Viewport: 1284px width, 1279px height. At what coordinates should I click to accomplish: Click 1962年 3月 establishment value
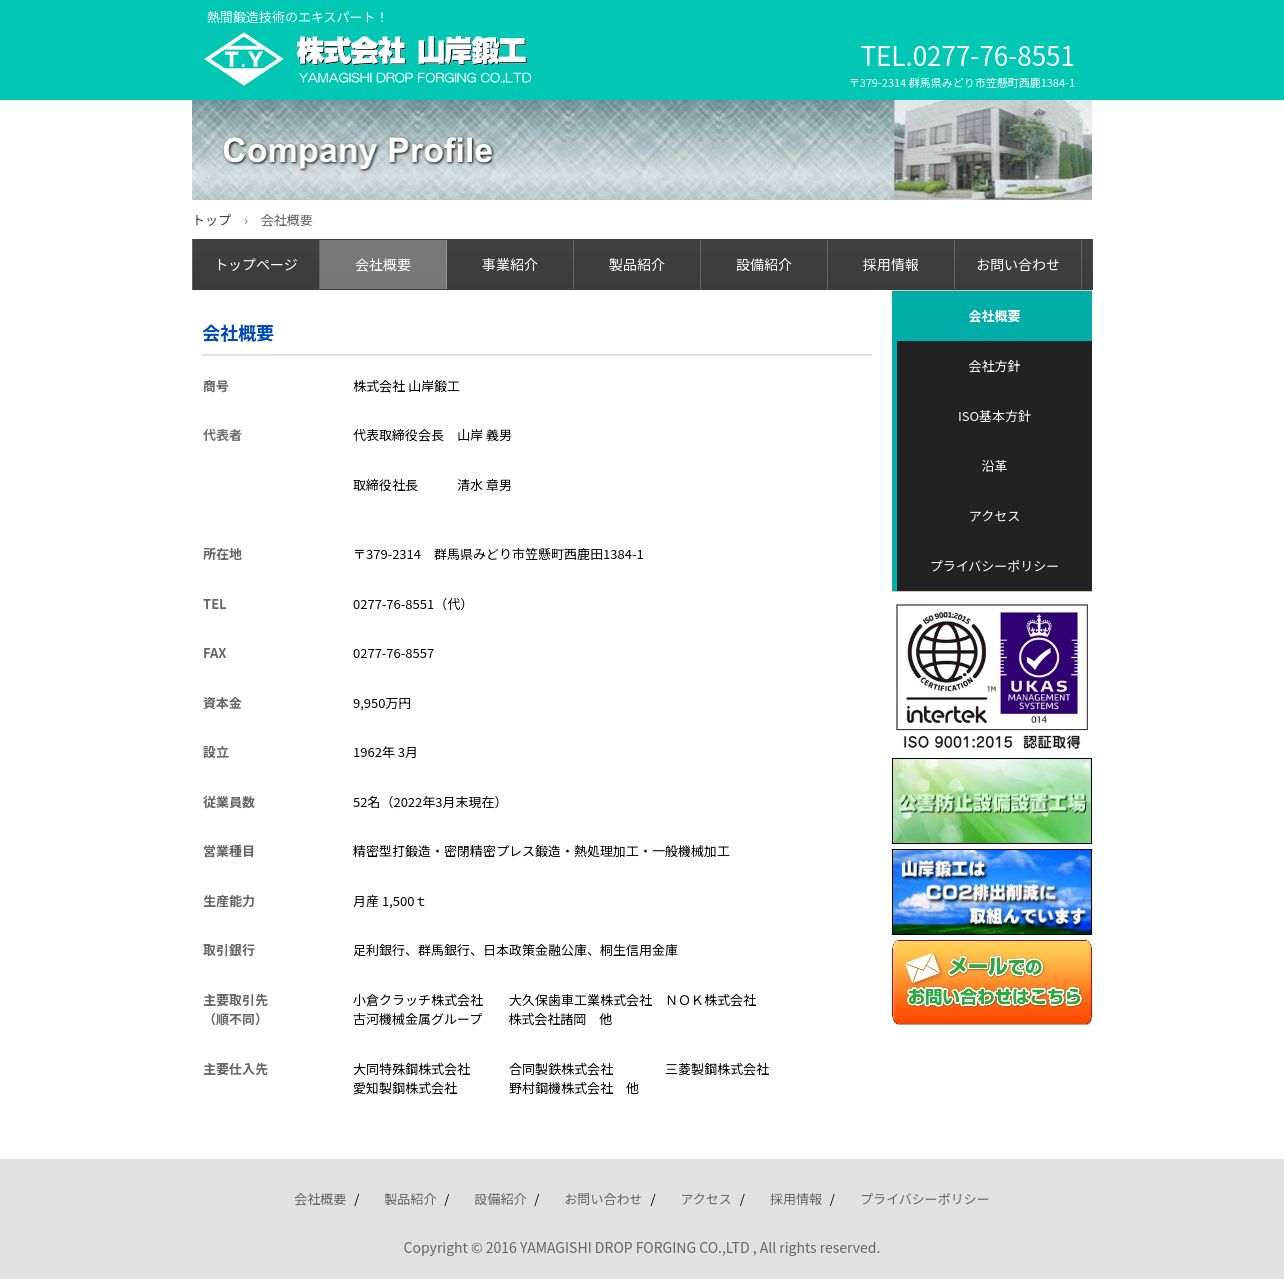pyautogui.click(x=385, y=752)
